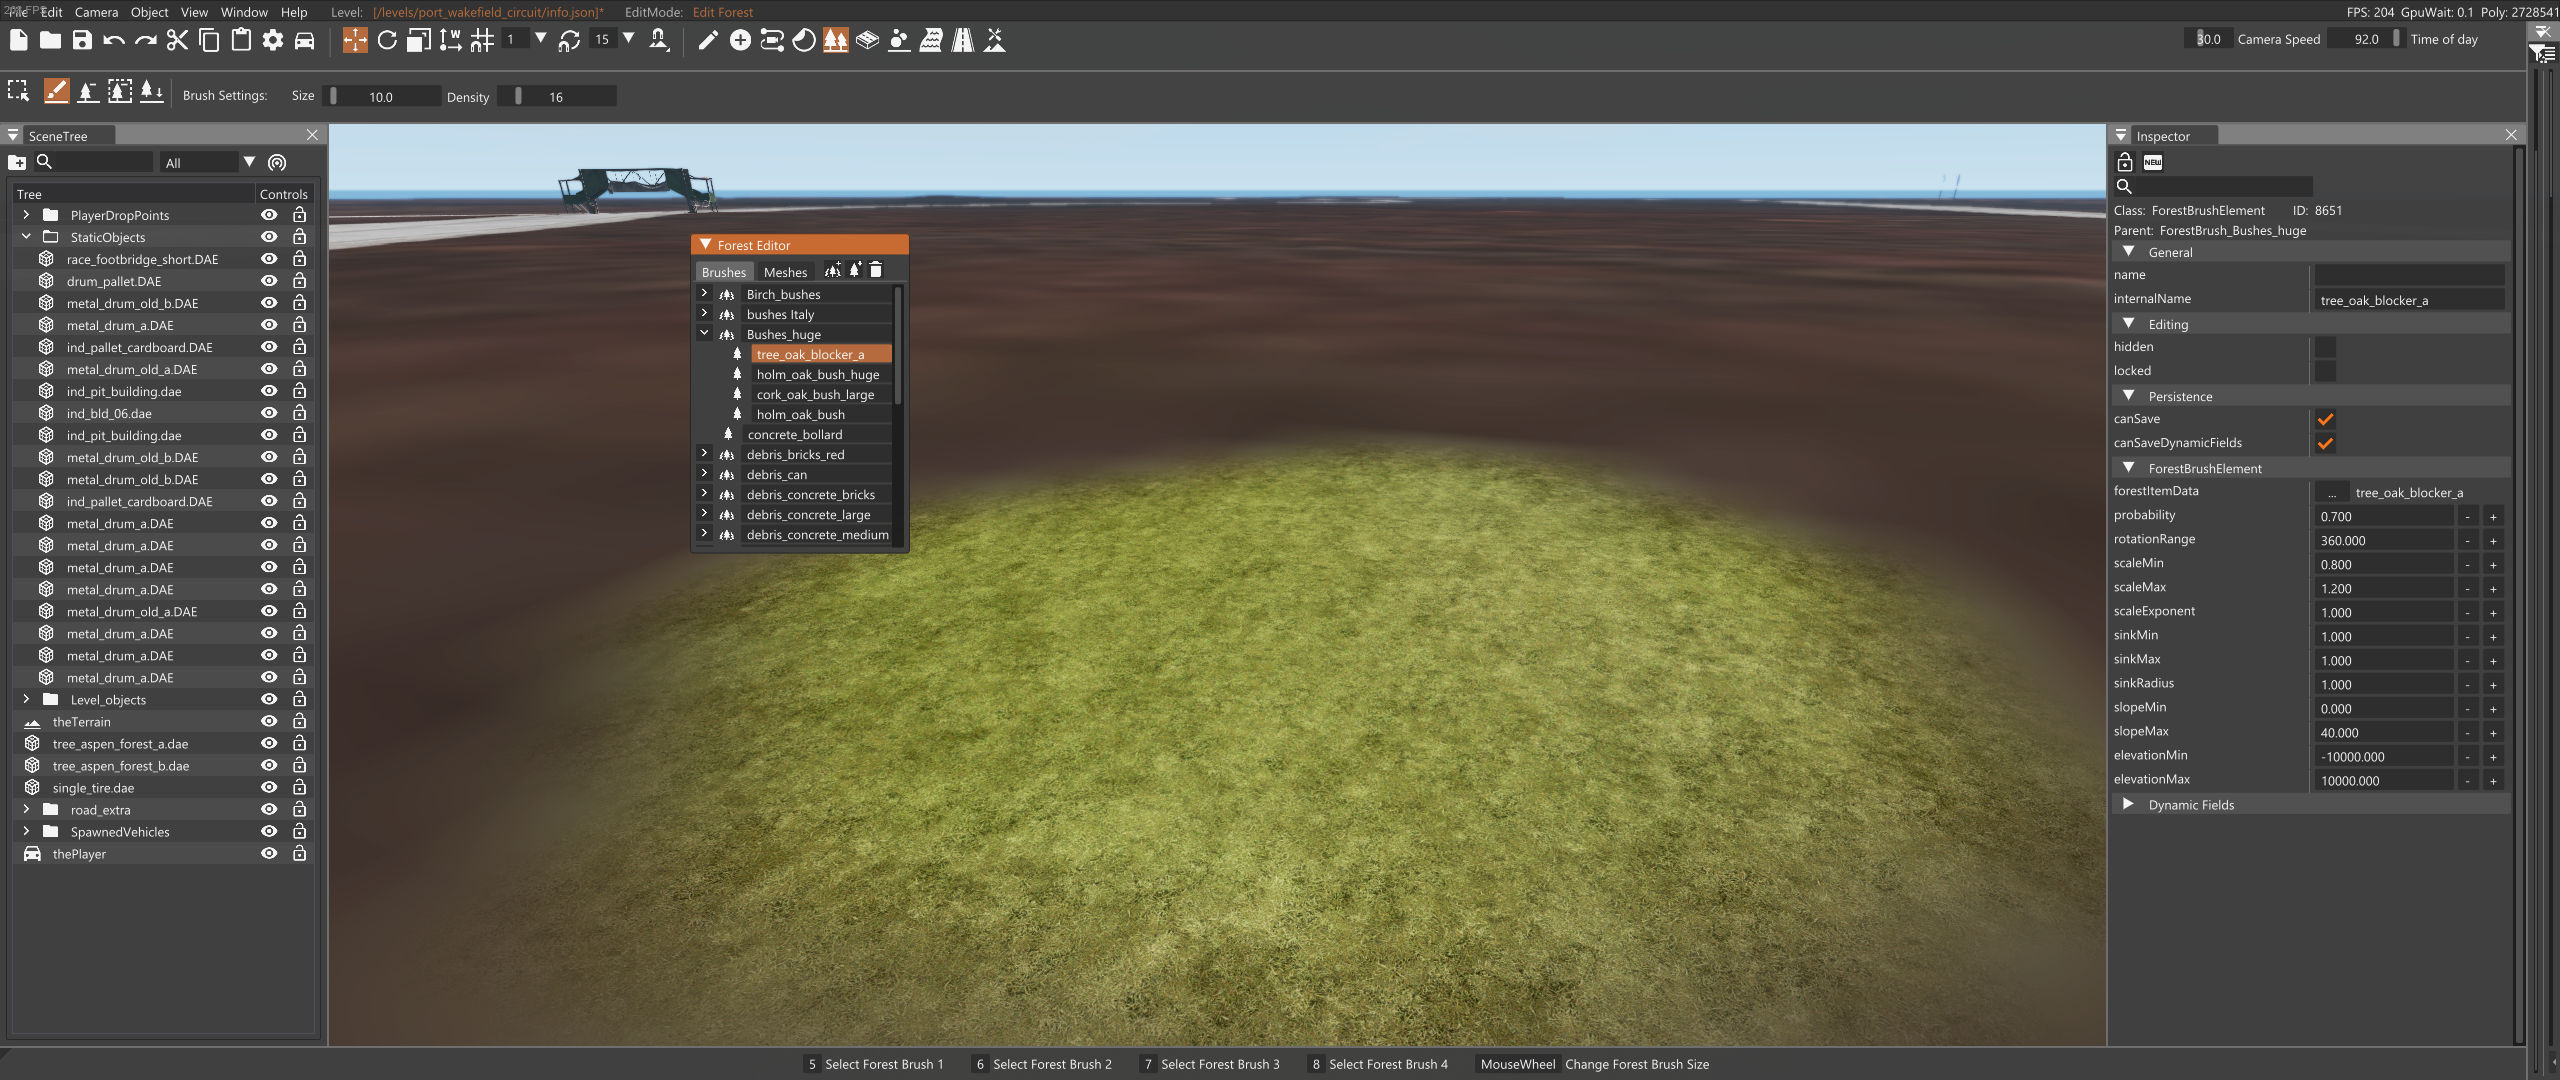The width and height of the screenshot is (2560, 1080).
Task: Collapse the Bushes_huge brush group
Action: tap(704, 334)
